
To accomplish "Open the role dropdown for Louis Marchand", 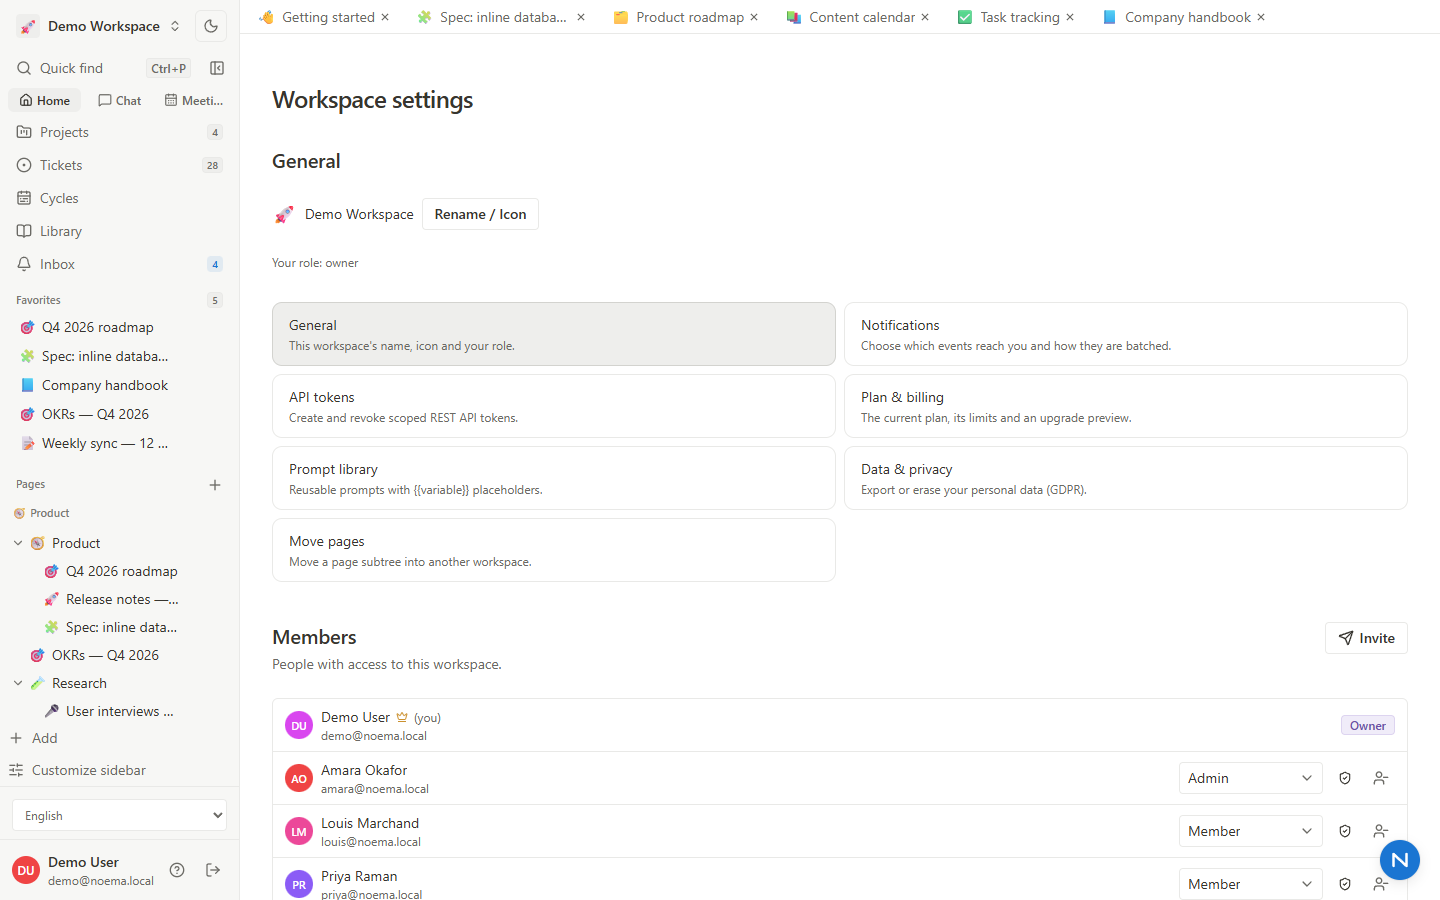I will pos(1250,831).
